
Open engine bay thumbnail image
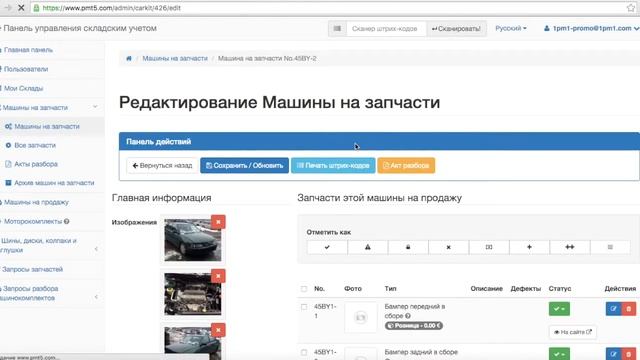(193, 294)
